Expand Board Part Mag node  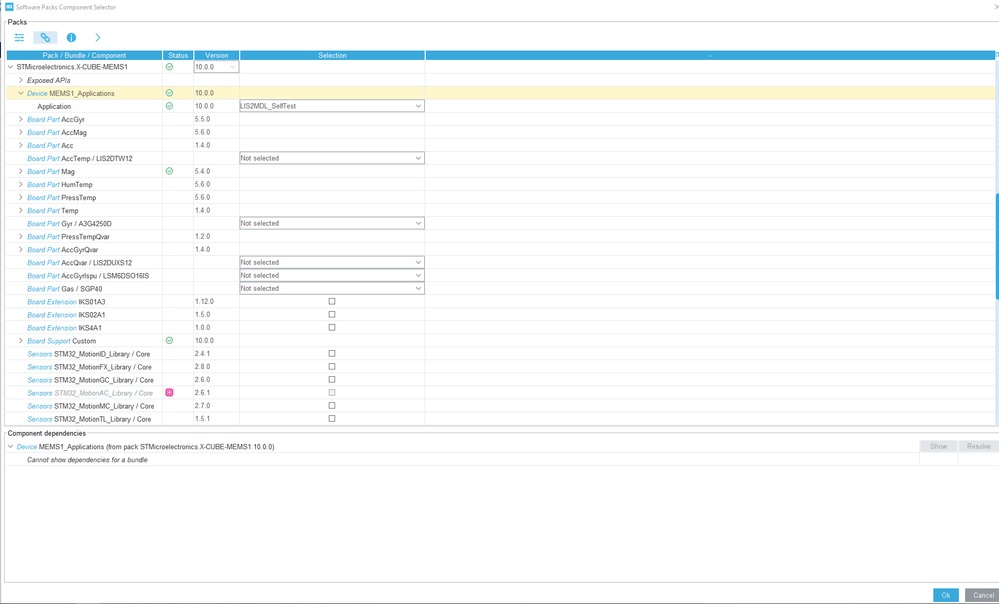[21, 171]
